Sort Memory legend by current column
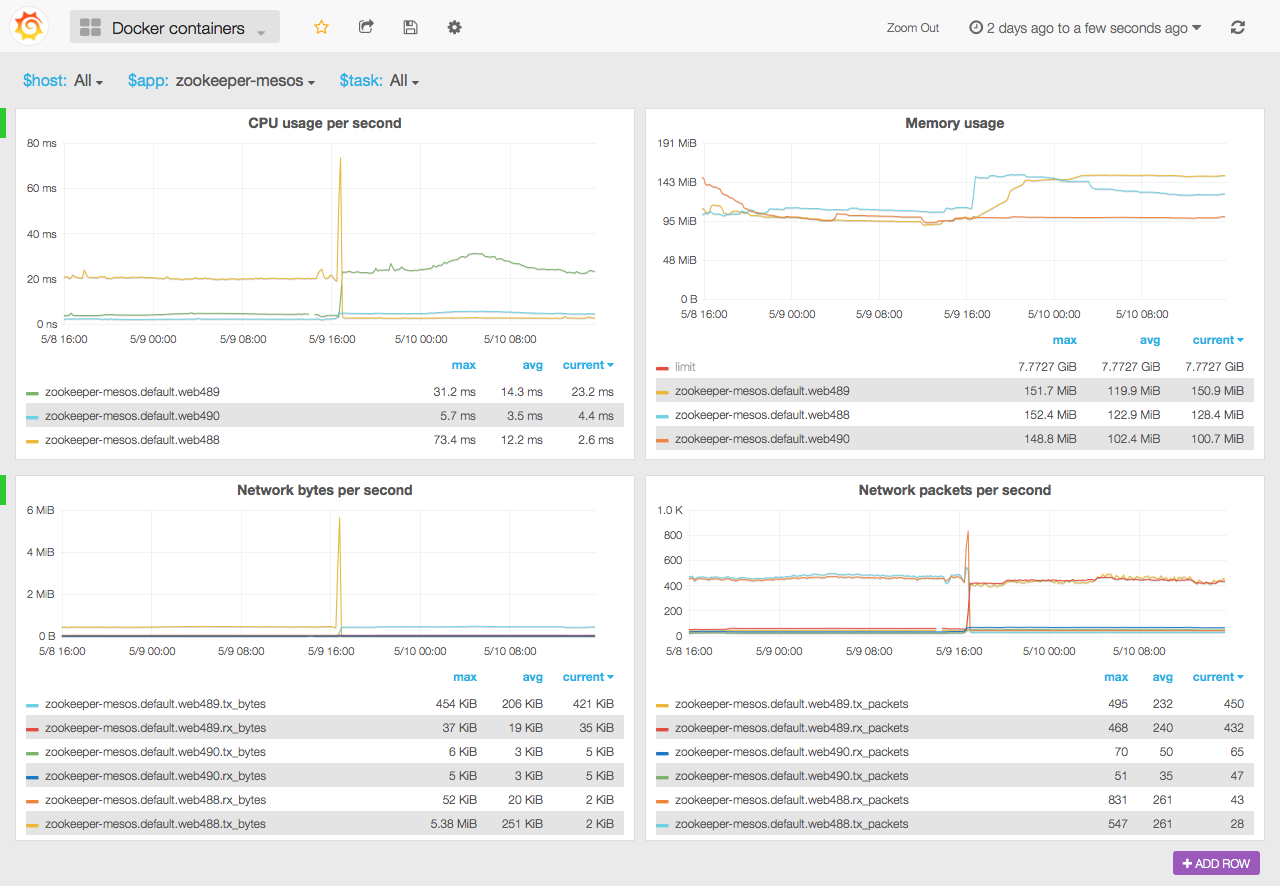Viewport: 1280px width, 886px height. pos(1218,340)
